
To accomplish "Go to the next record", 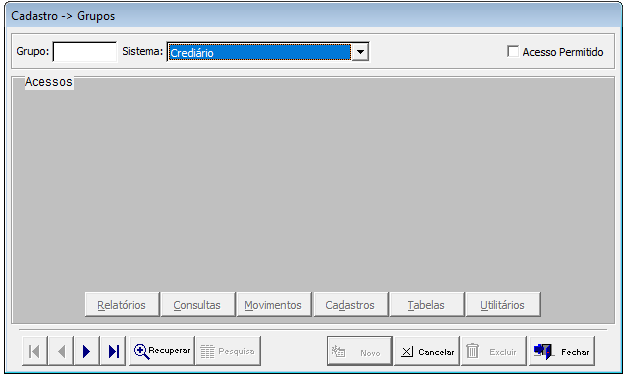I will (x=86, y=351).
